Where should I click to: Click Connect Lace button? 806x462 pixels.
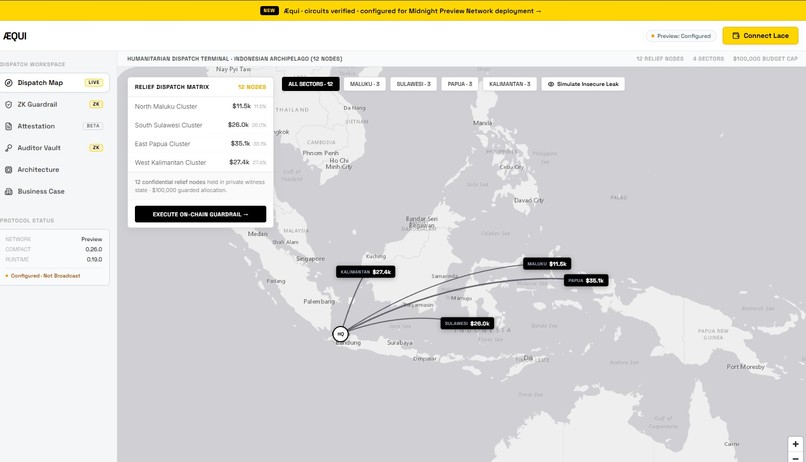pyautogui.click(x=760, y=36)
